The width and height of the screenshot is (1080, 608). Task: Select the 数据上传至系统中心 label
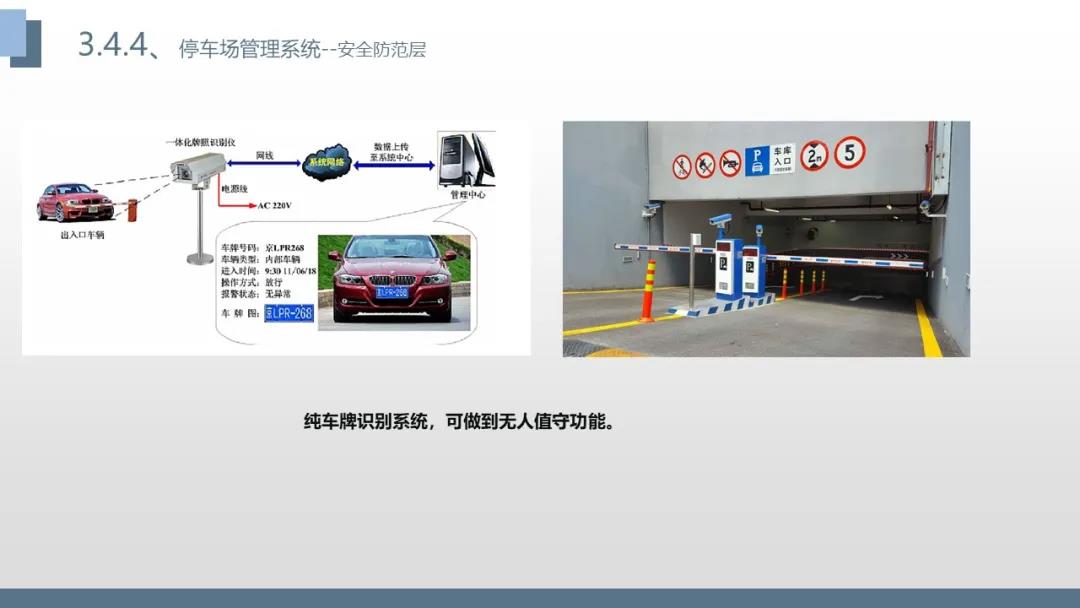(x=391, y=152)
